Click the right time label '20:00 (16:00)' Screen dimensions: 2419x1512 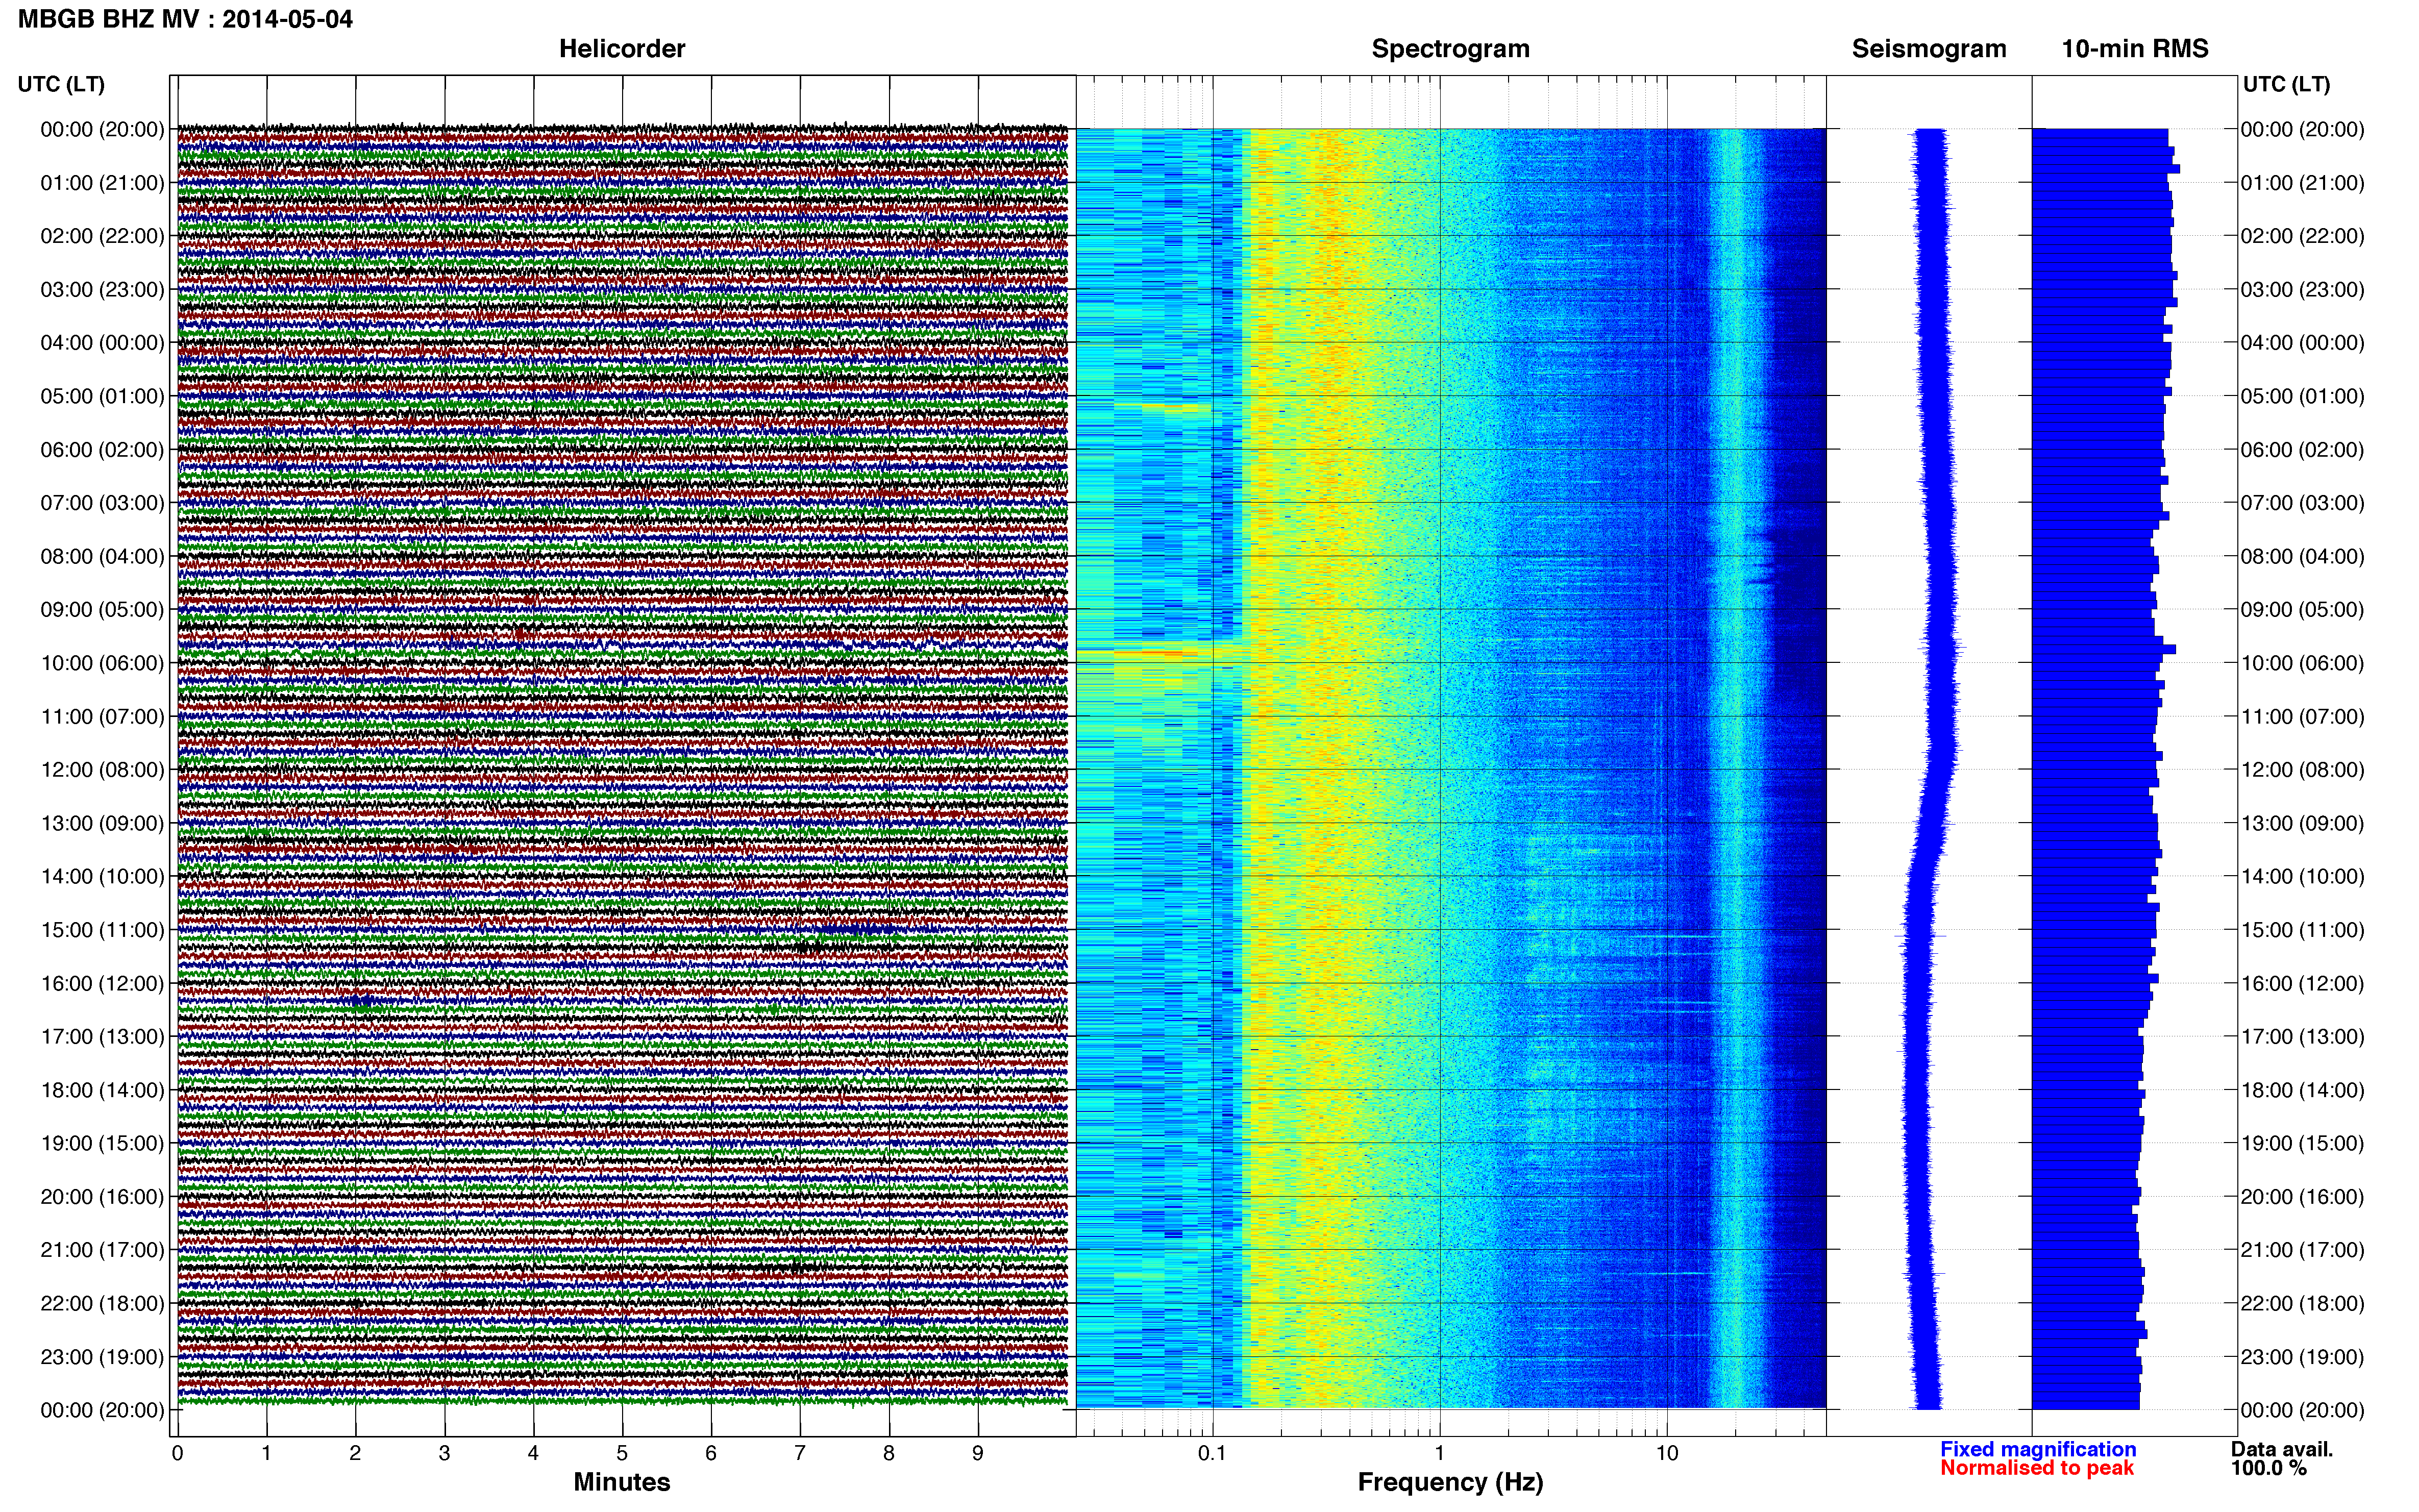(x=2302, y=1197)
